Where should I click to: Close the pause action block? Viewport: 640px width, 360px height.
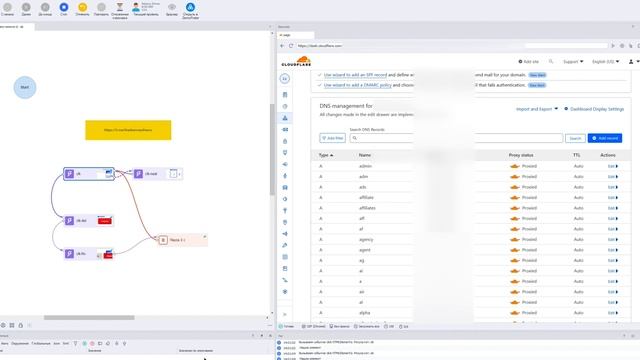[x=204, y=236]
